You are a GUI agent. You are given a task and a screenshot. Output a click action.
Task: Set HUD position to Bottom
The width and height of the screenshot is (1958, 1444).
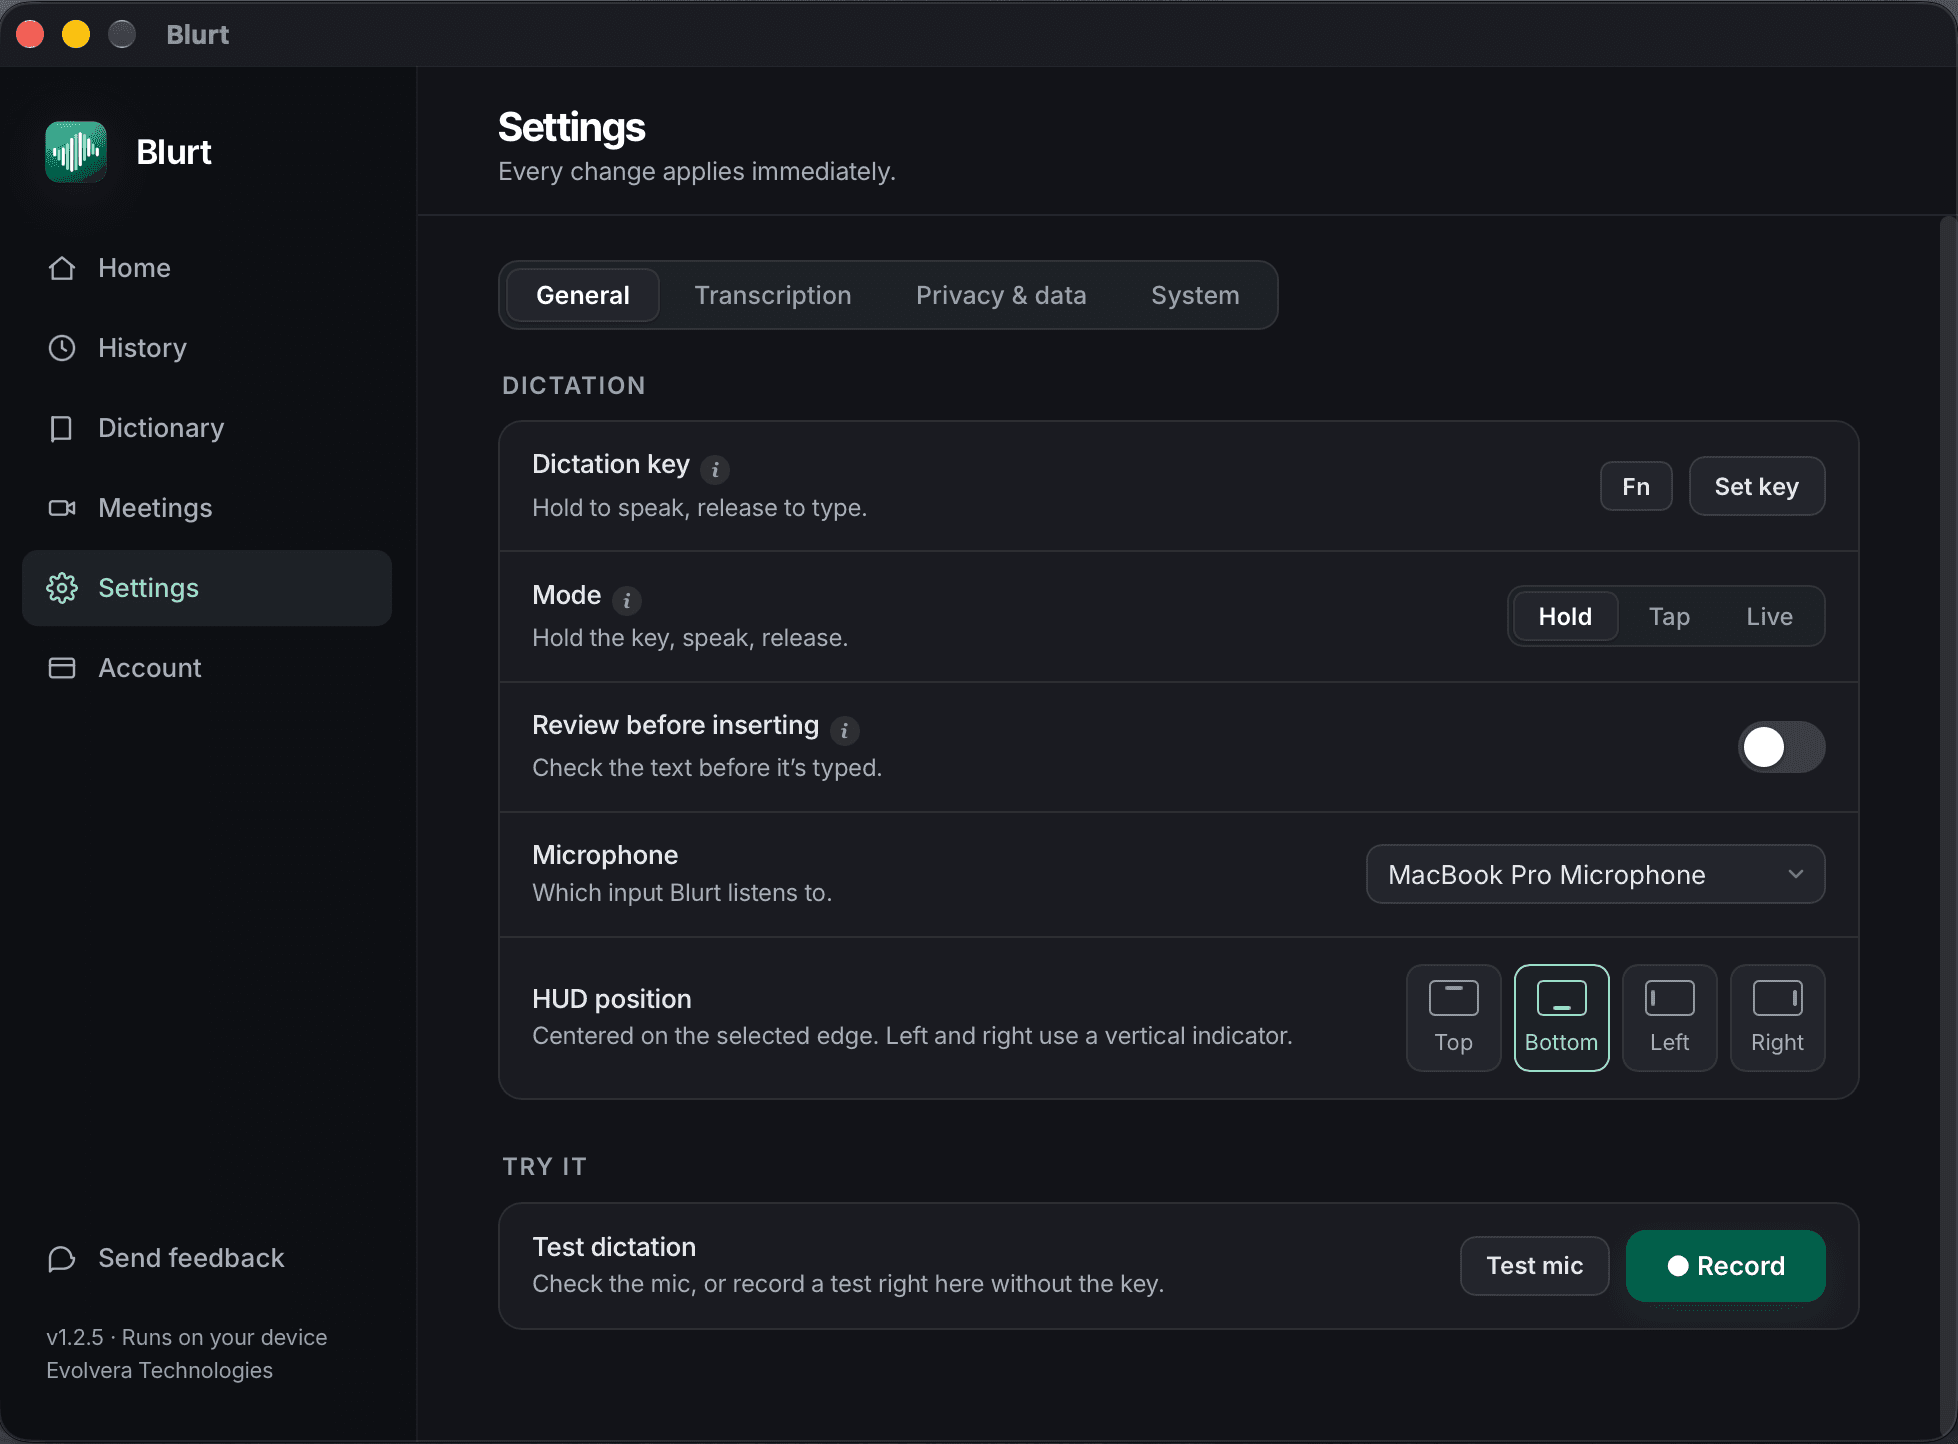click(x=1562, y=1018)
